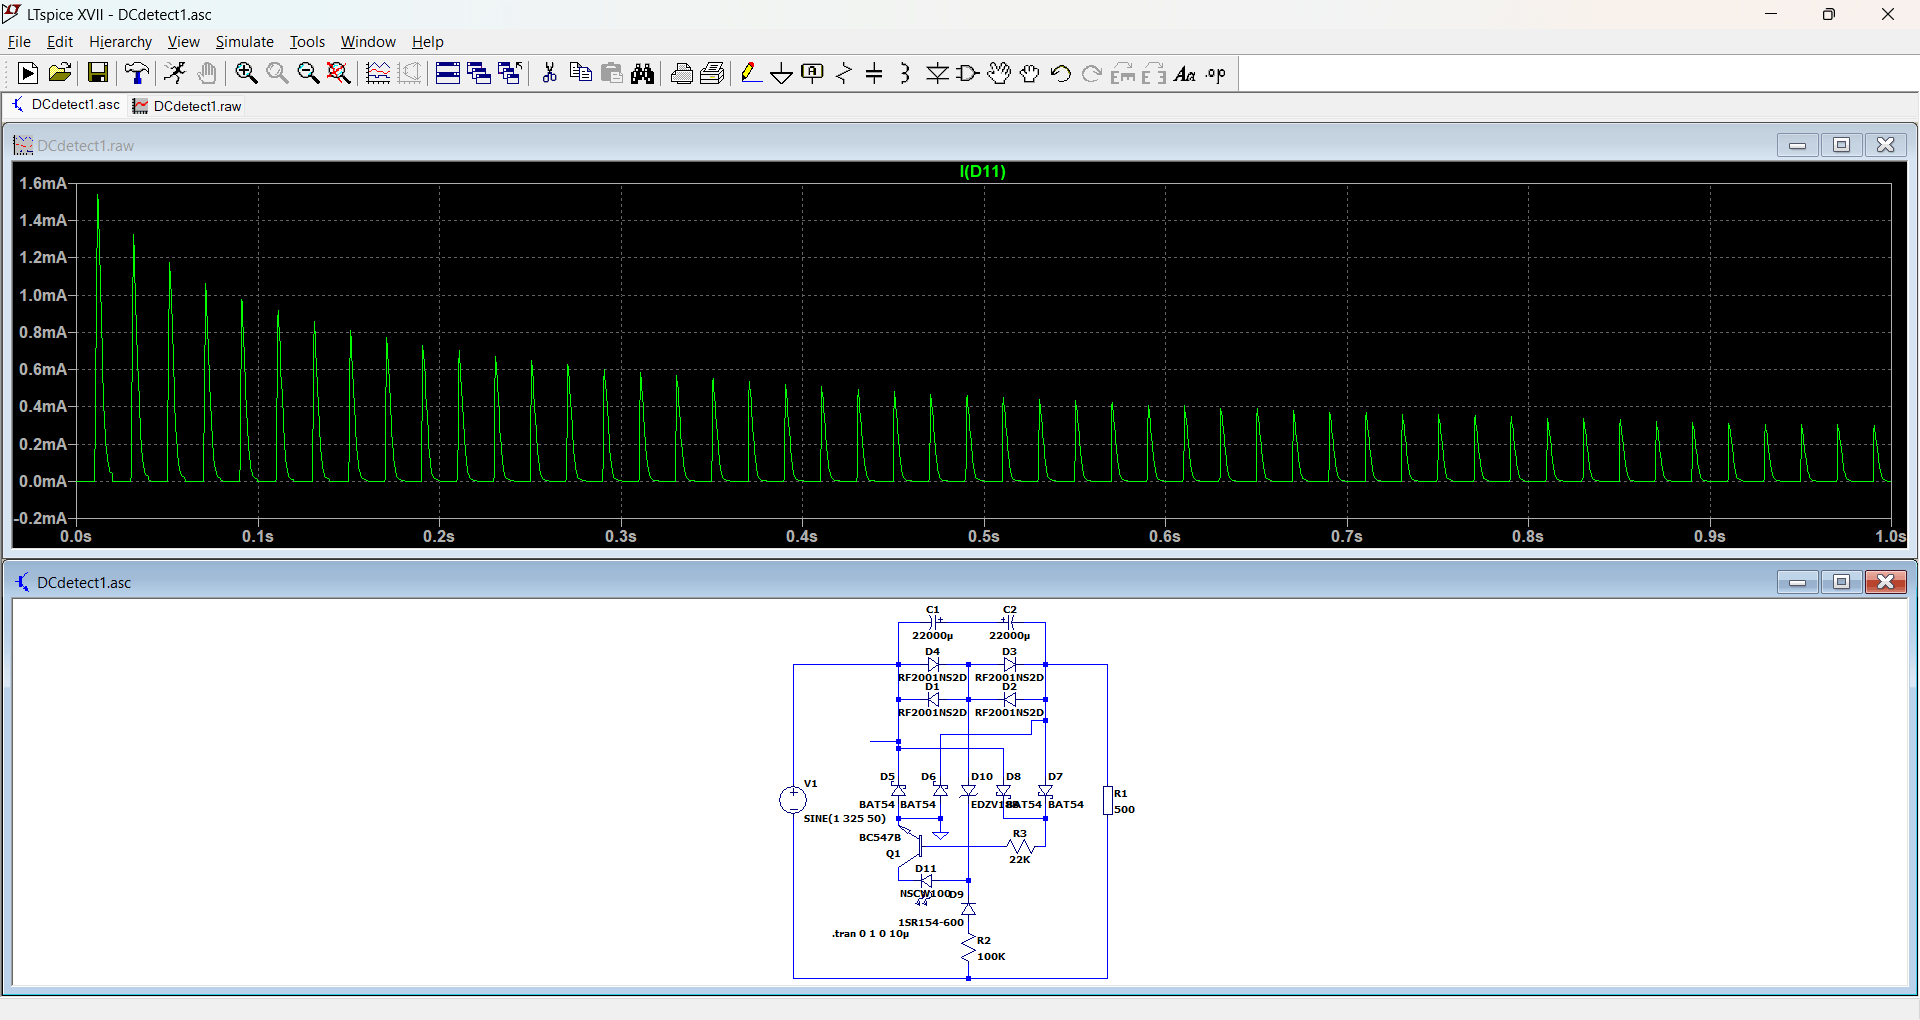This screenshot has width=1920, height=1020.
Task: Open the Edit menu
Action: click(60, 42)
